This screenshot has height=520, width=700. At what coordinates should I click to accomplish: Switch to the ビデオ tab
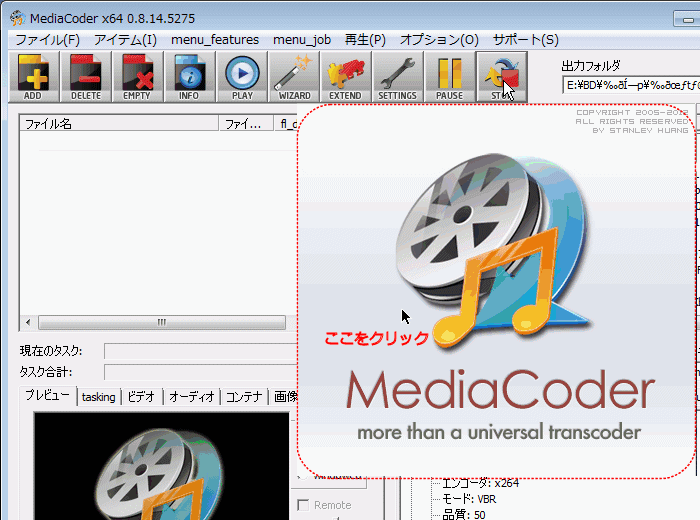tap(141, 397)
